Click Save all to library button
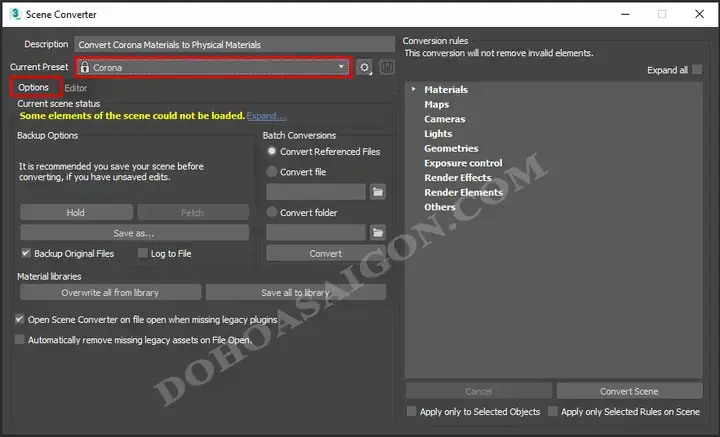 pyautogui.click(x=296, y=292)
